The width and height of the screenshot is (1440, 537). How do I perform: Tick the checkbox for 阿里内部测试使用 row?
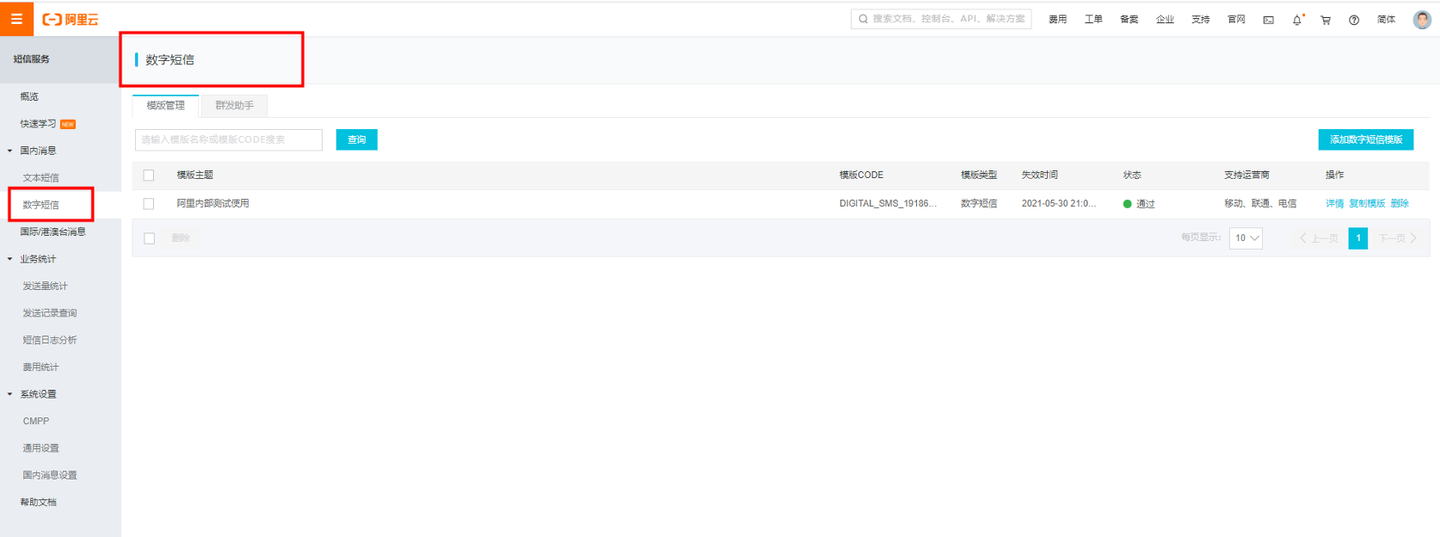pos(149,203)
